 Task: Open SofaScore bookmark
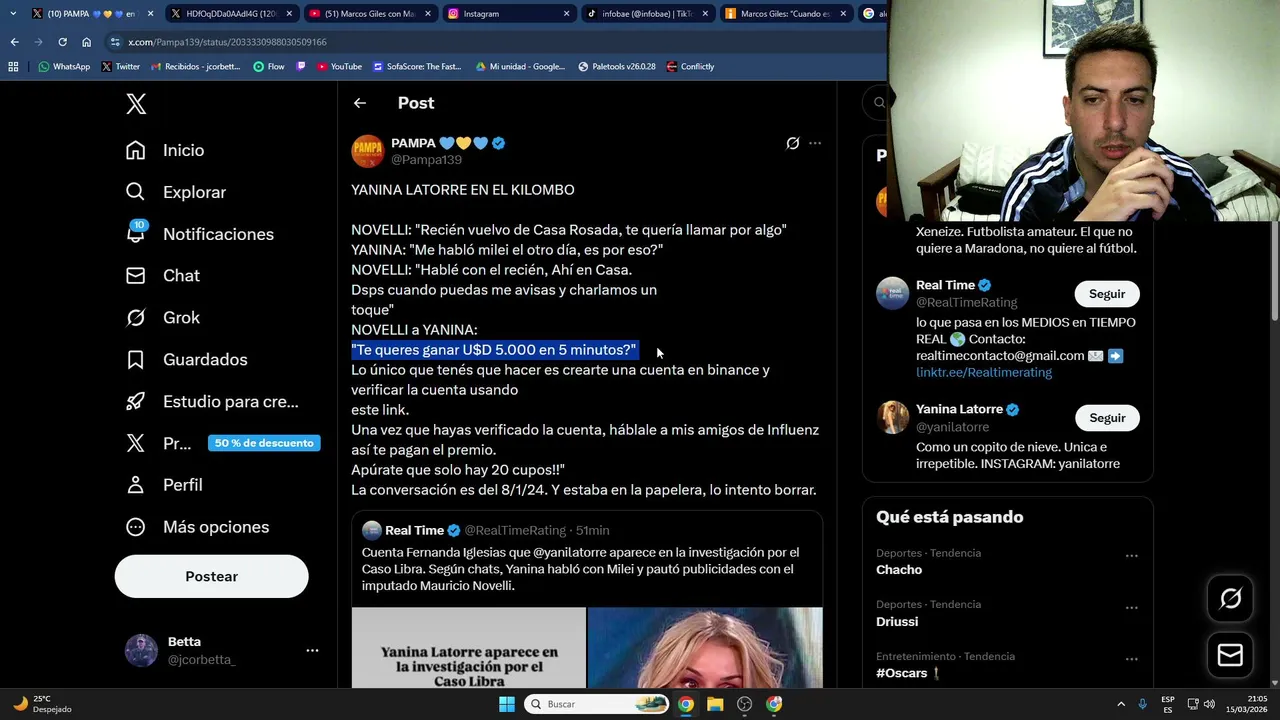click(x=417, y=67)
